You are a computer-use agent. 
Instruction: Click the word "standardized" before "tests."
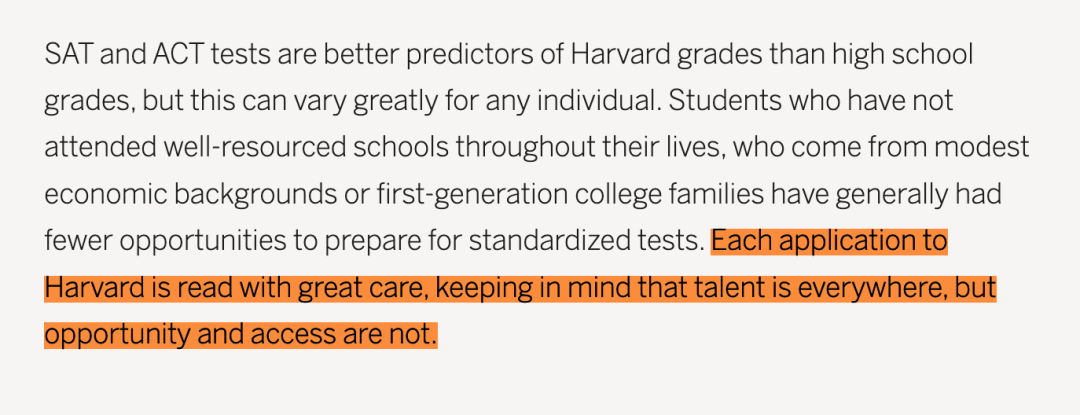pyautogui.click(x=541, y=242)
